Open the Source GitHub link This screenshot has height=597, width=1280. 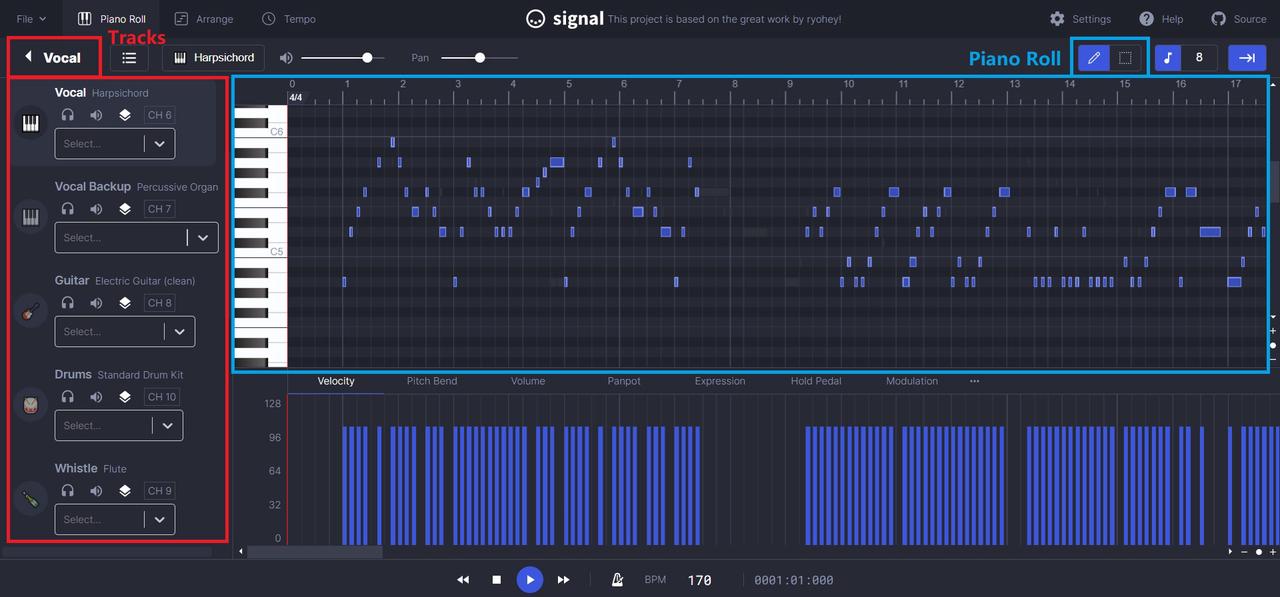(x=1239, y=19)
